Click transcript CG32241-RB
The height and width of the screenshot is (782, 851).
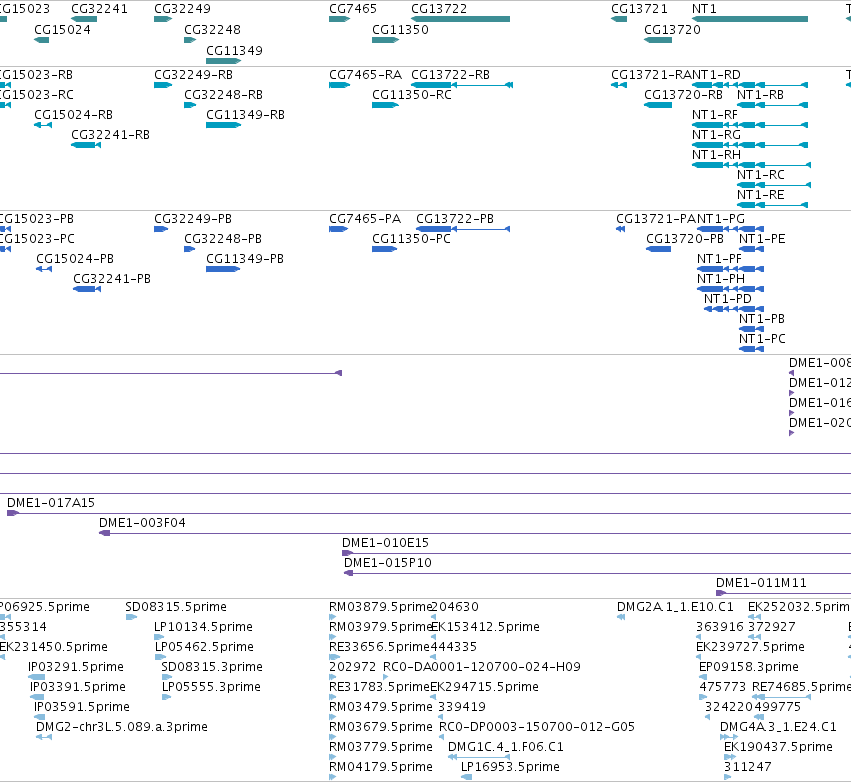pos(86,145)
